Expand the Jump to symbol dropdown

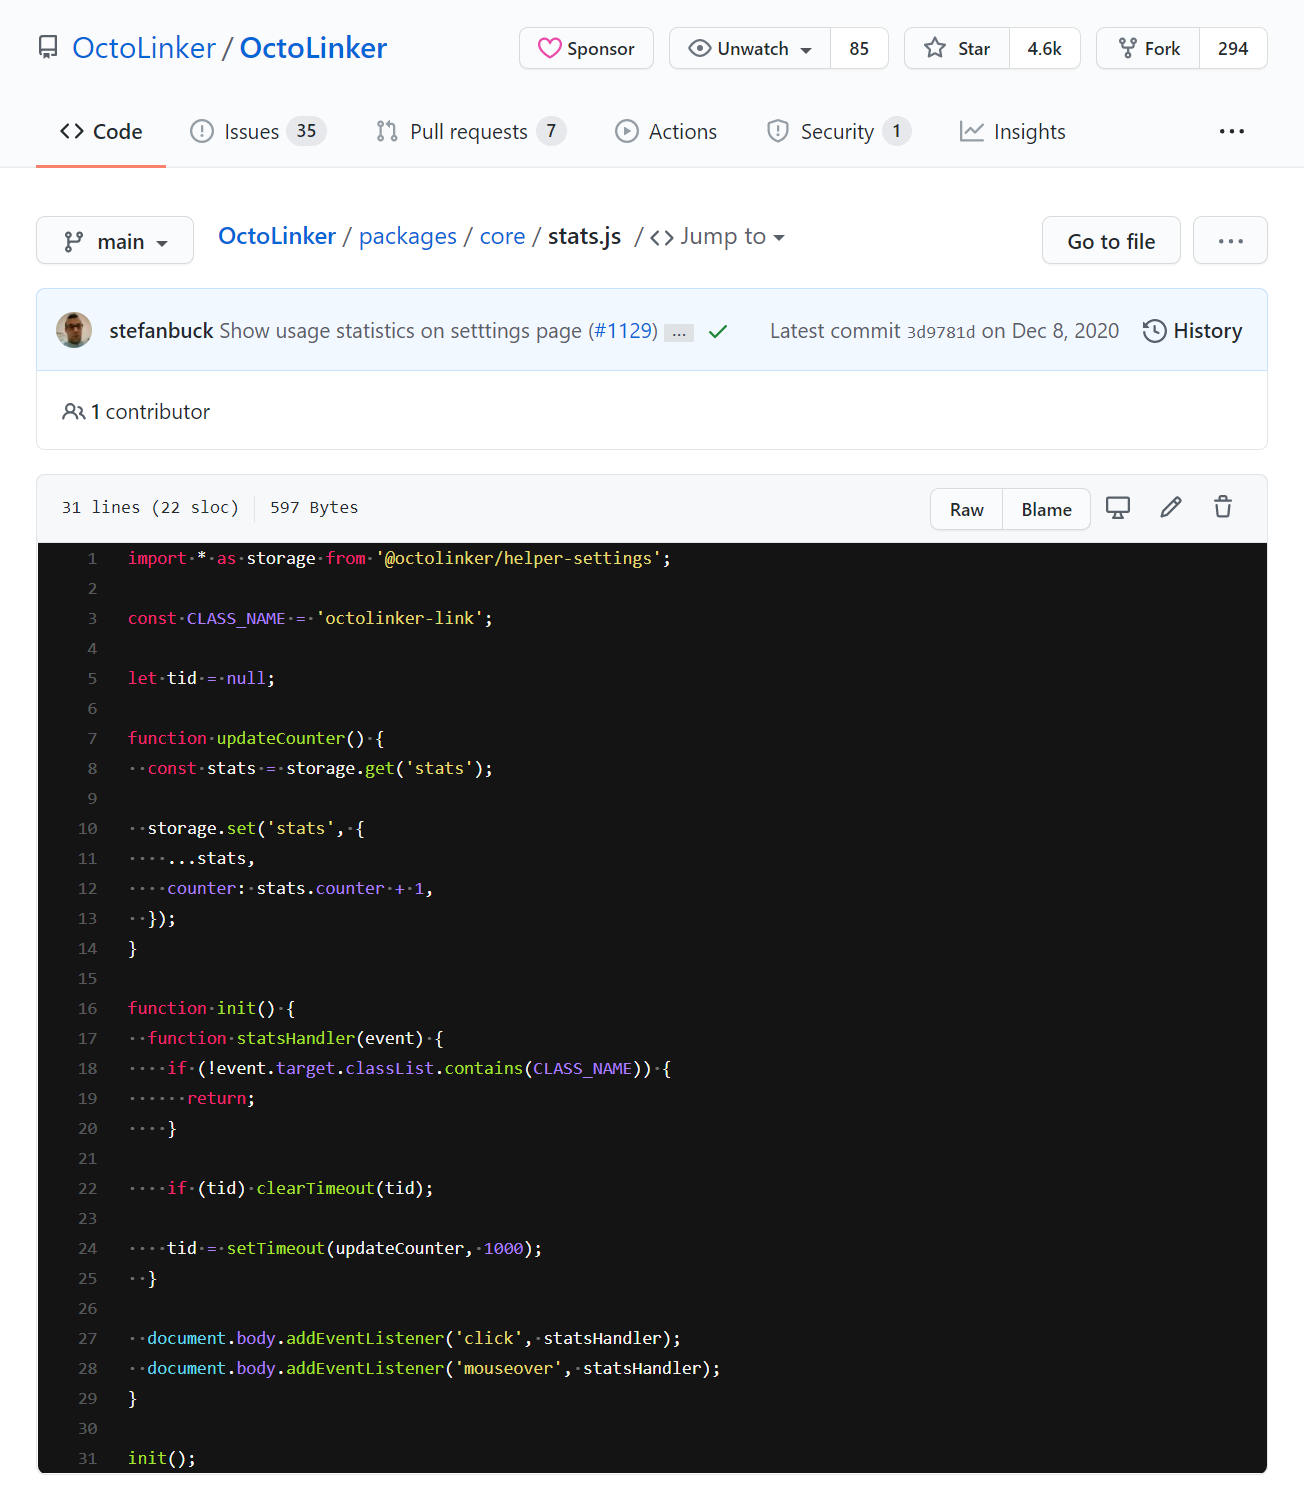click(717, 236)
